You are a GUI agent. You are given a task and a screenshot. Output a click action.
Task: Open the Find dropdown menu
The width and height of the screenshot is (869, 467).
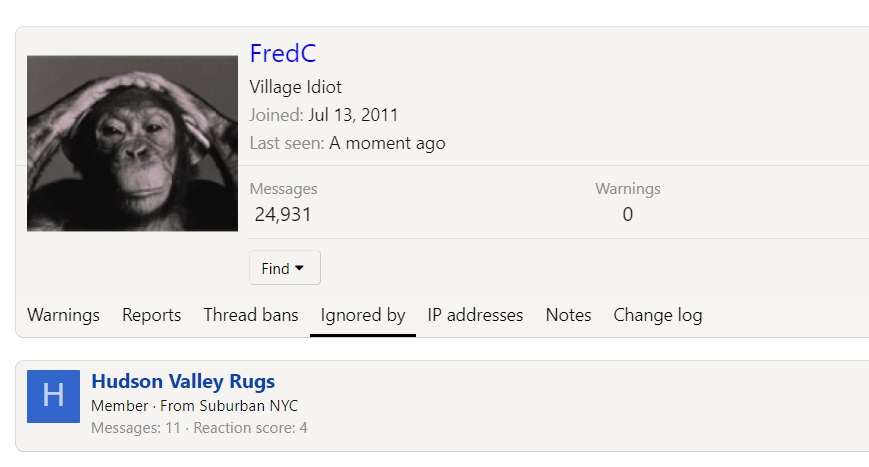click(x=285, y=268)
